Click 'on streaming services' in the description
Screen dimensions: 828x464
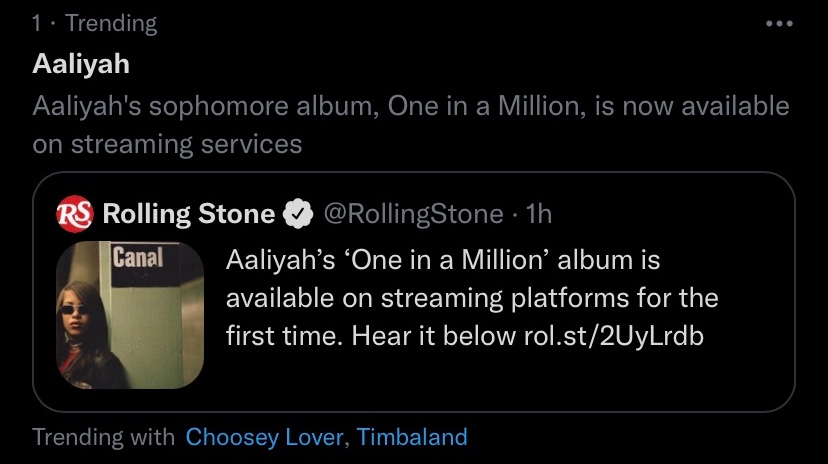point(166,143)
